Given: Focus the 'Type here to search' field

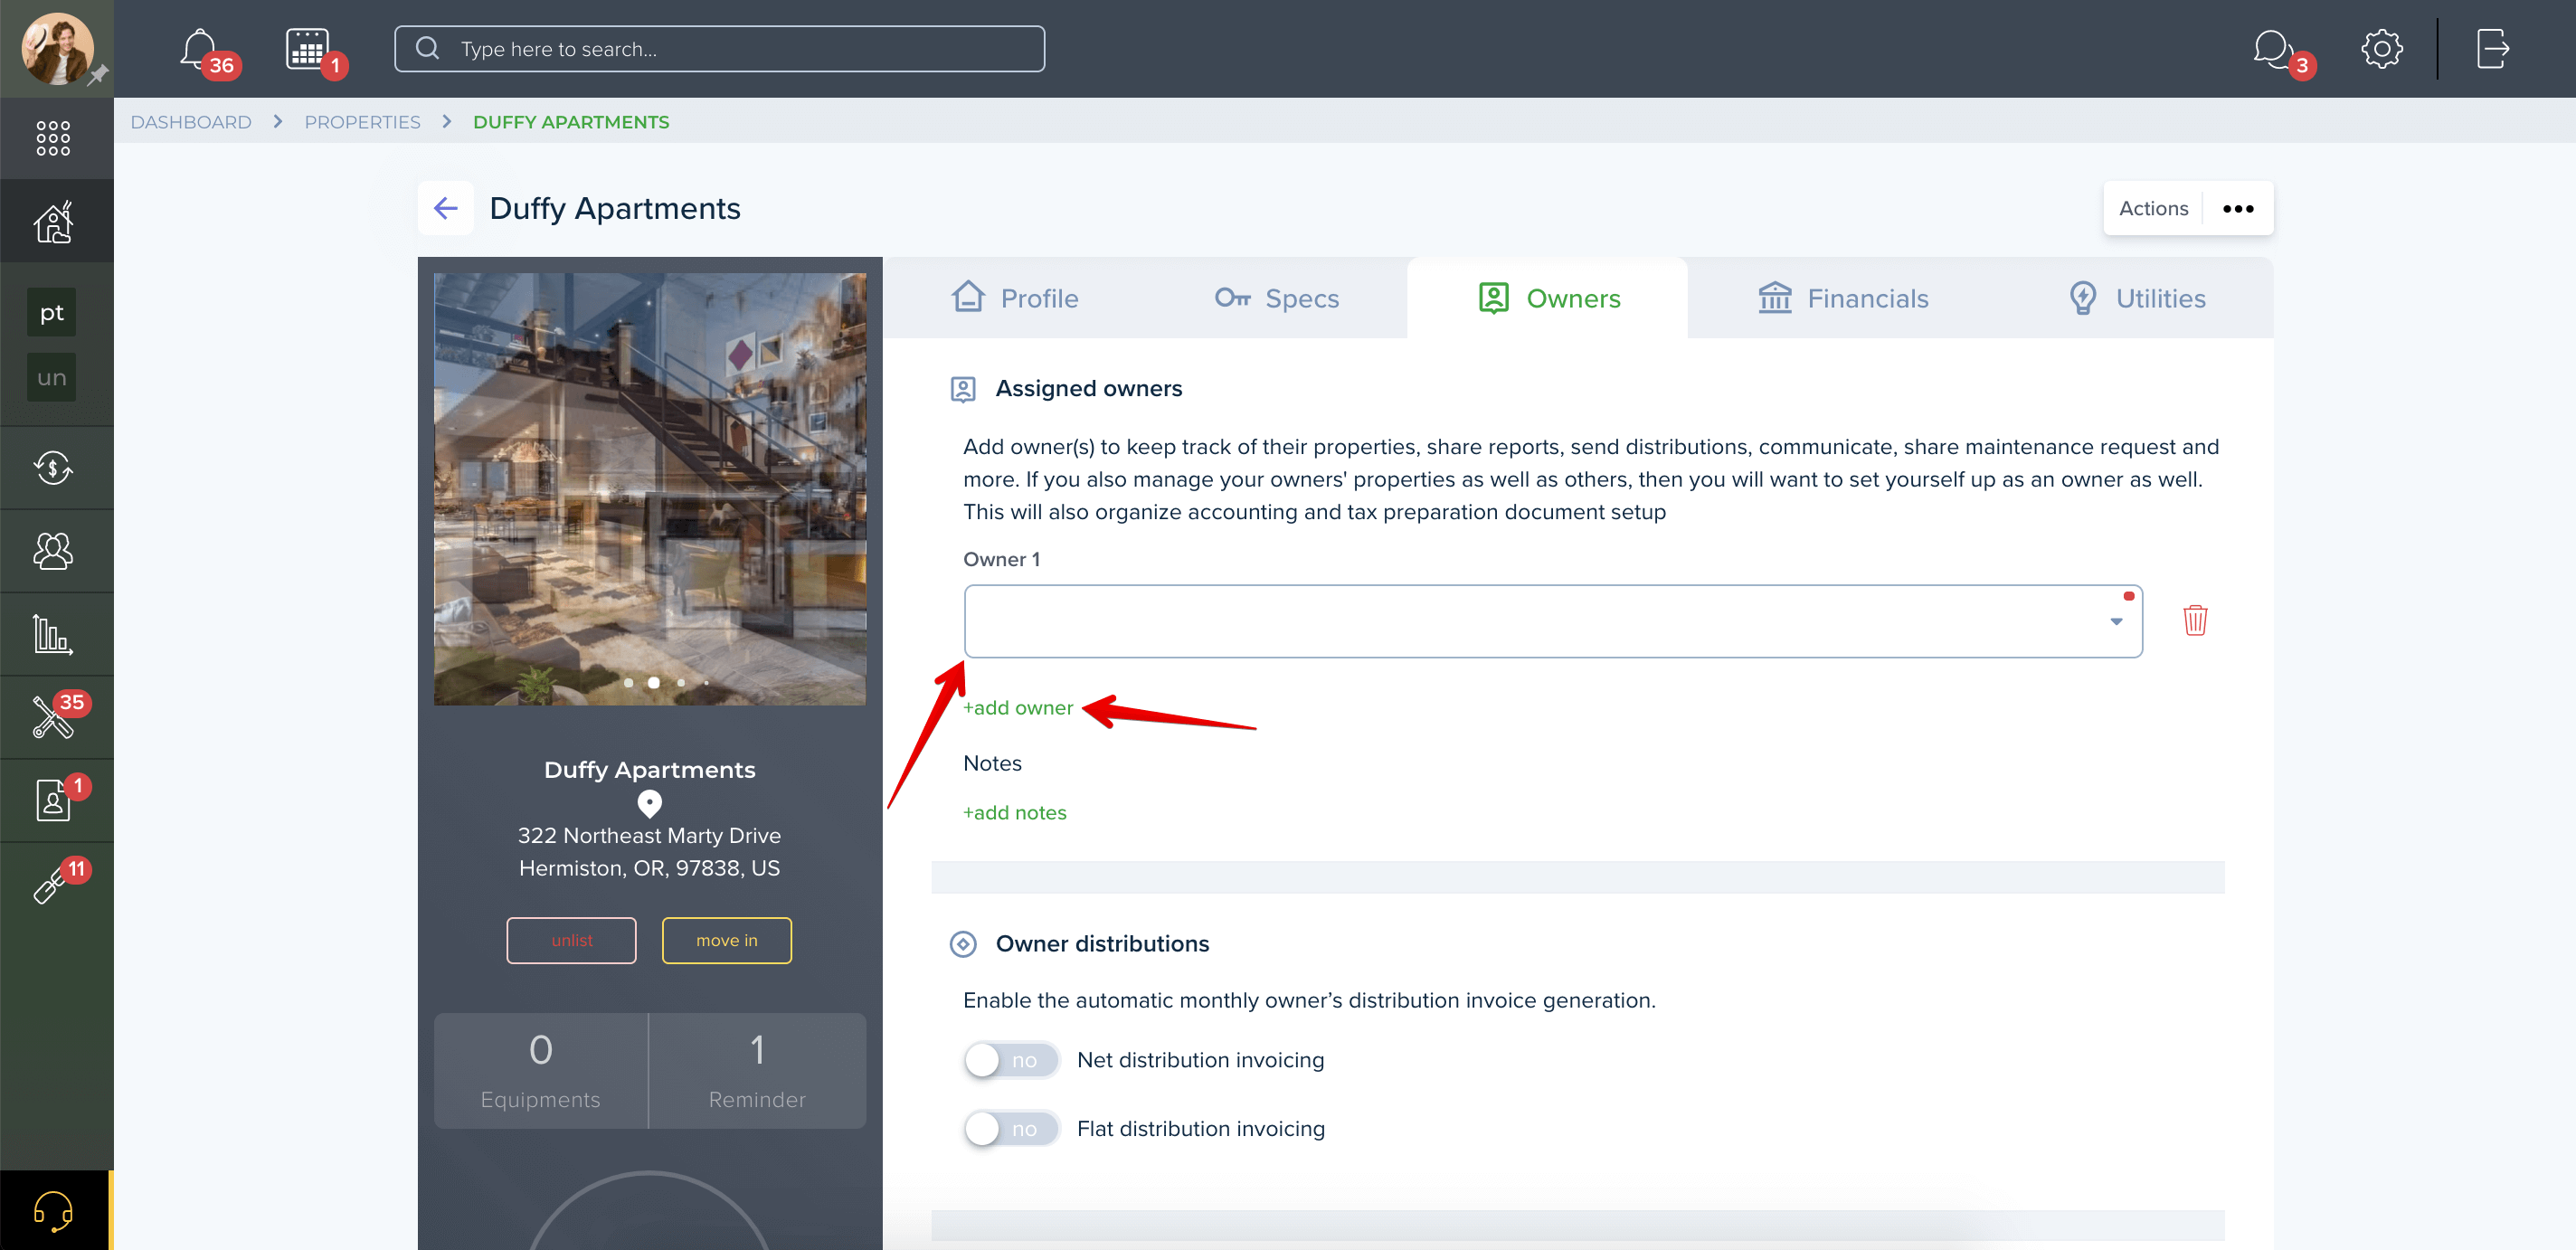Looking at the screenshot, I should [719, 48].
